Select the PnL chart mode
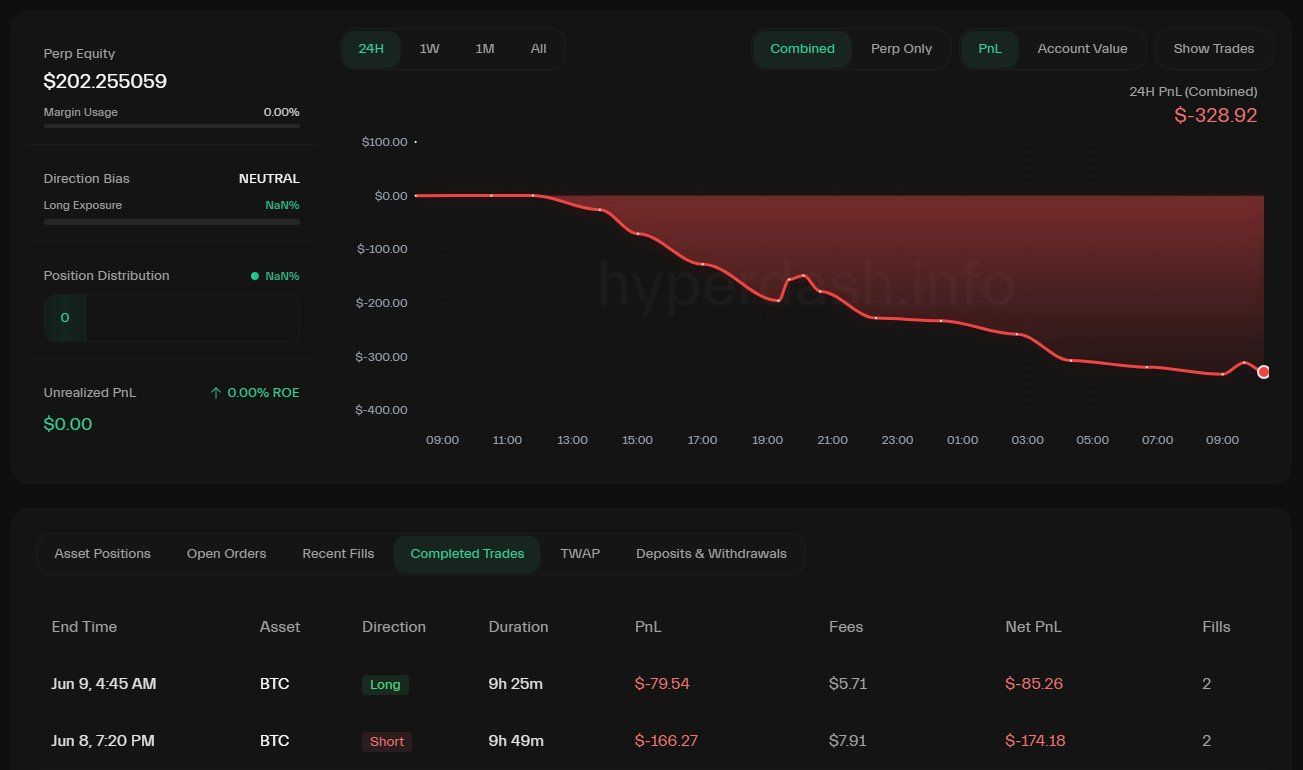The width and height of the screenshot is (1303, 770). pos(990,49)
